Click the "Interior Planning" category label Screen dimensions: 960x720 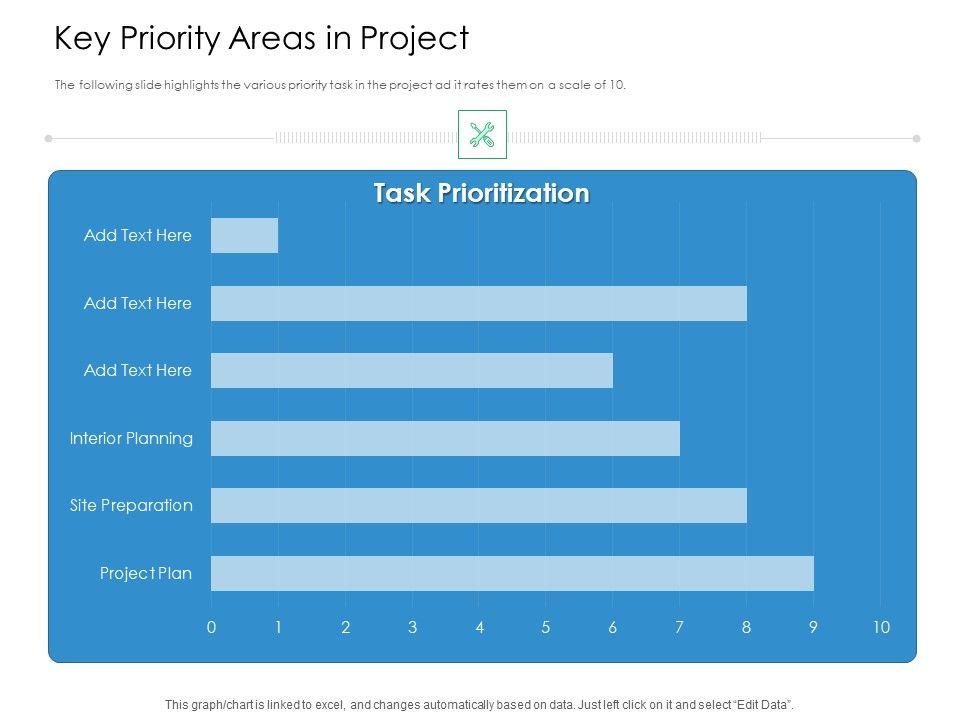pyautogui.click(x=131, y=438)
